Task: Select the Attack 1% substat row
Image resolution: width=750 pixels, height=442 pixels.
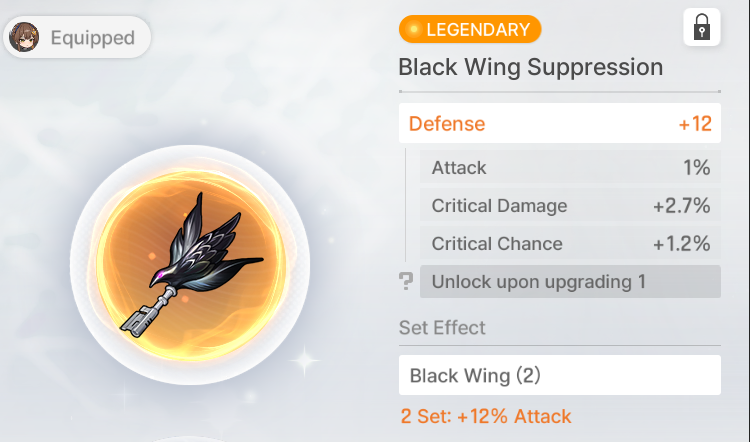Action: (570, 167)
